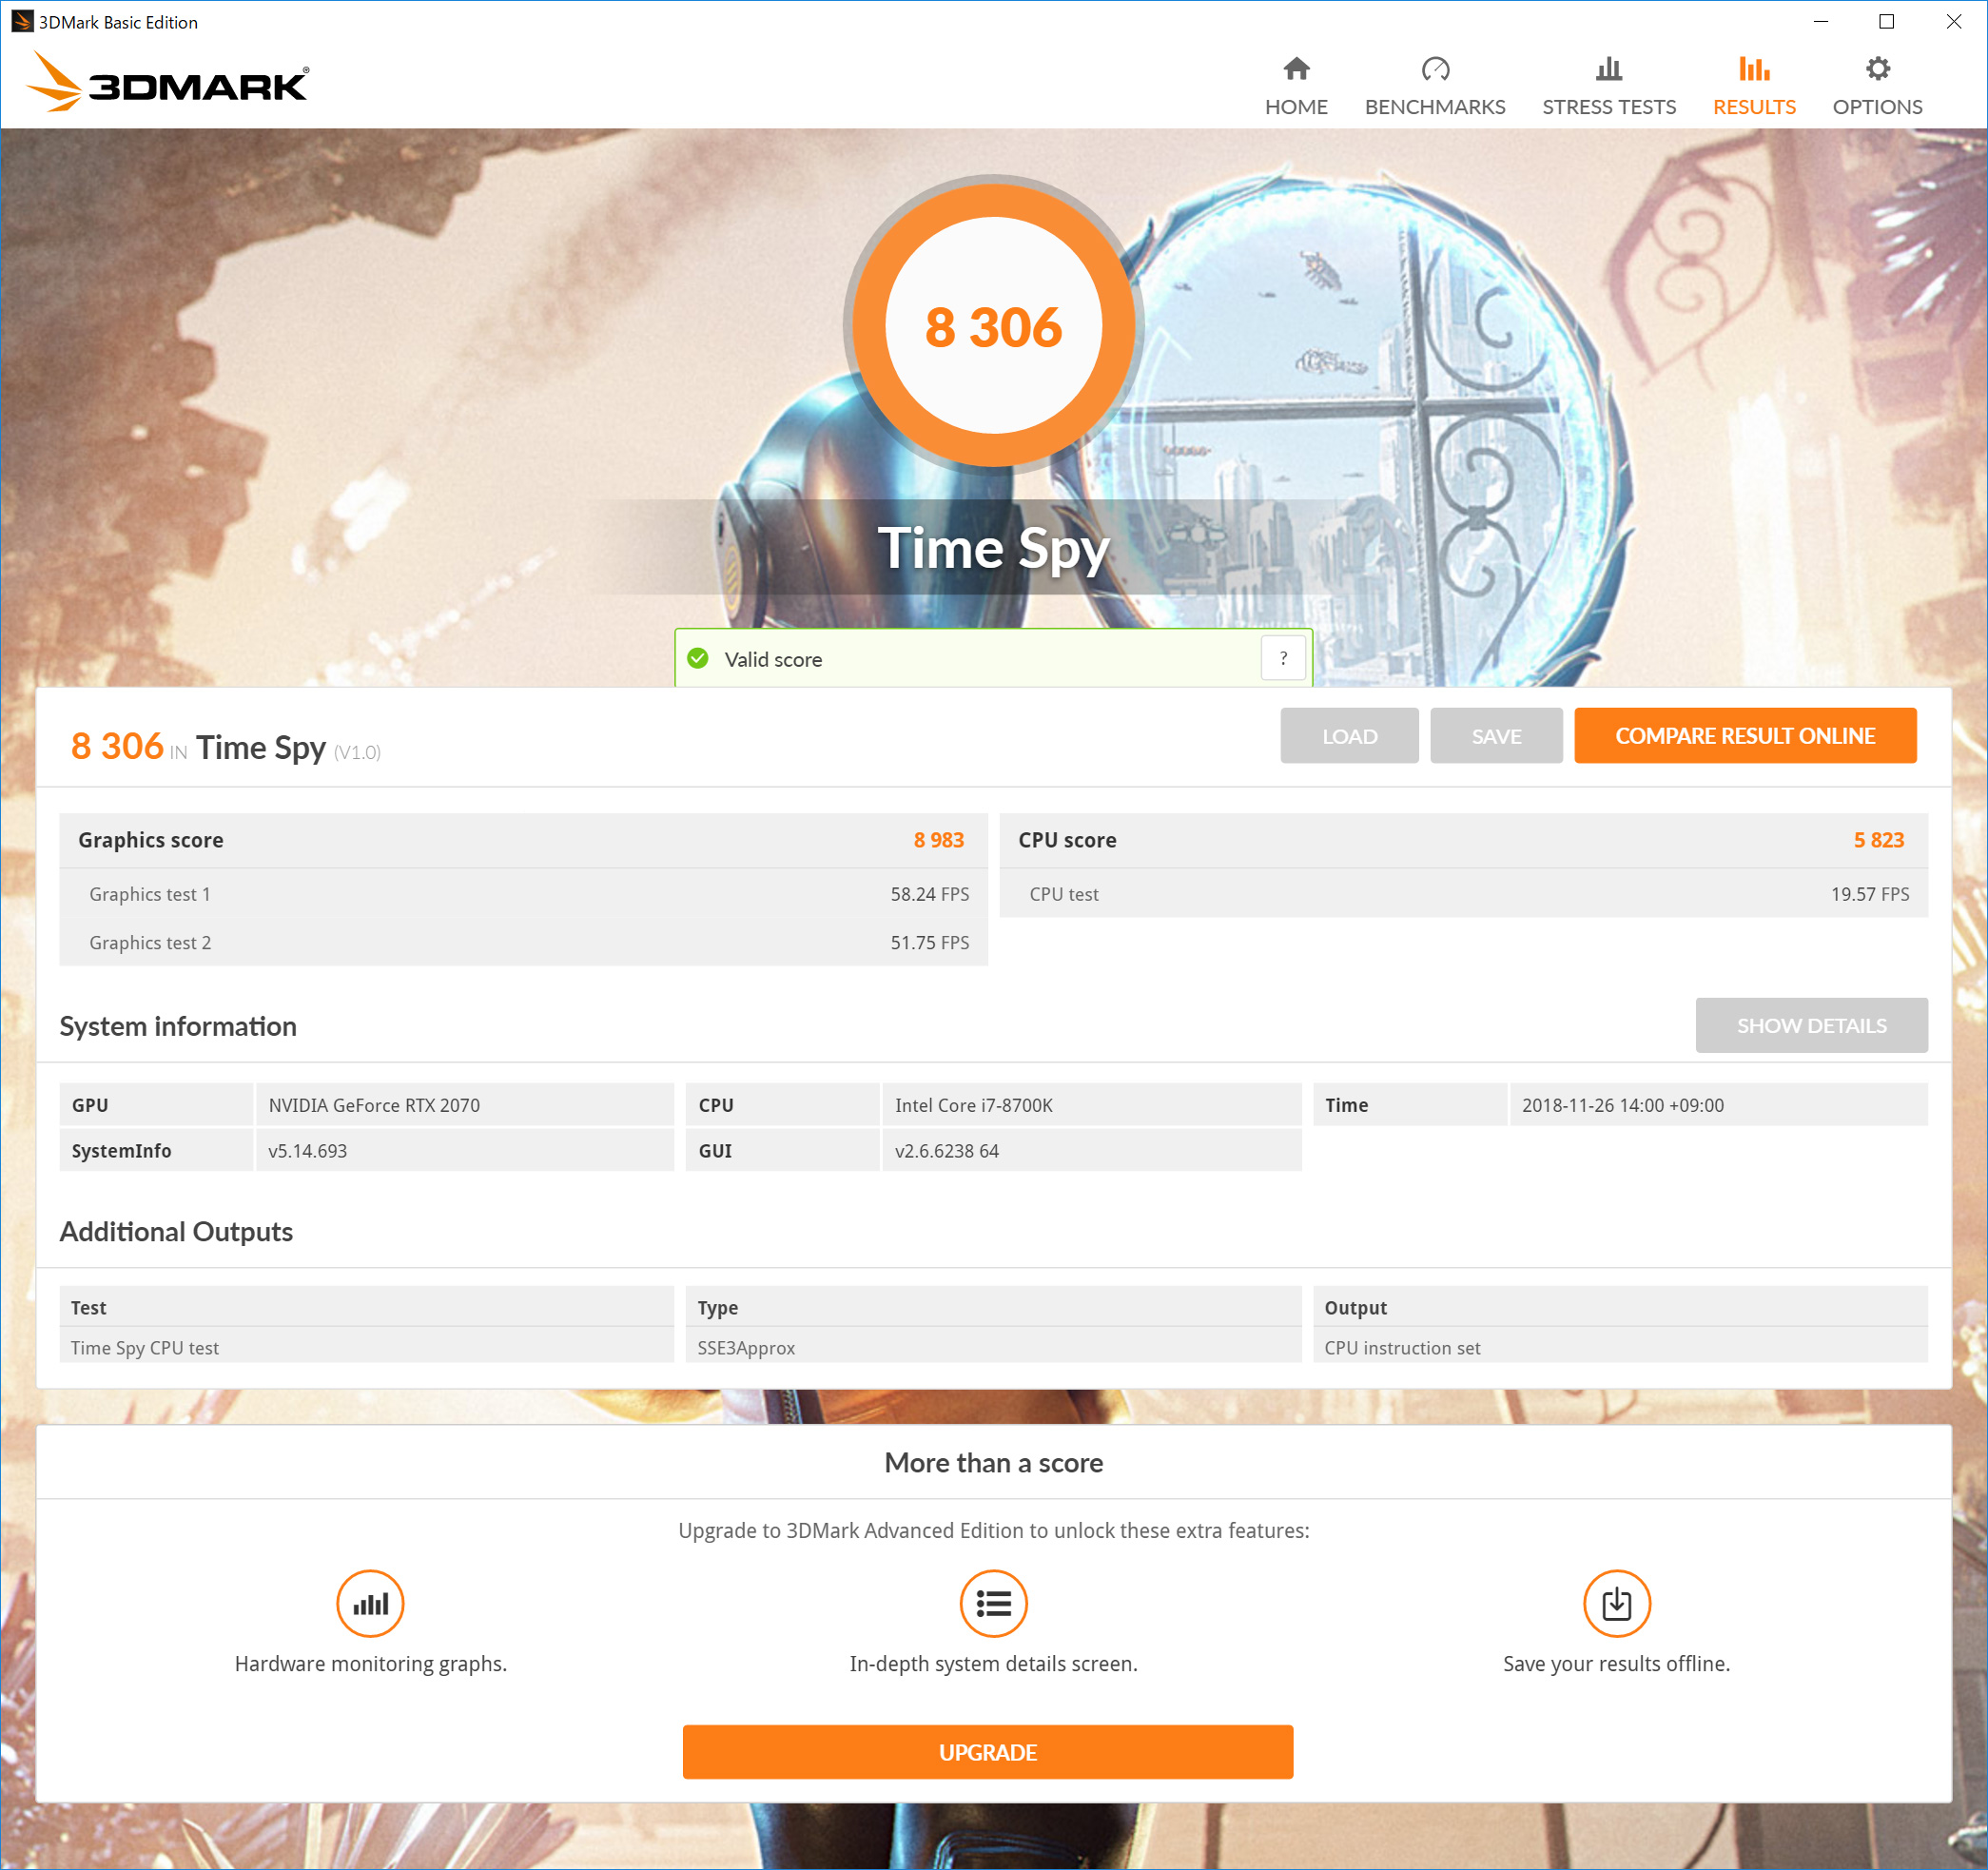Click the time value 2018-11-26 14:00
1988x1870 pixels.
click(1718, 1104)
